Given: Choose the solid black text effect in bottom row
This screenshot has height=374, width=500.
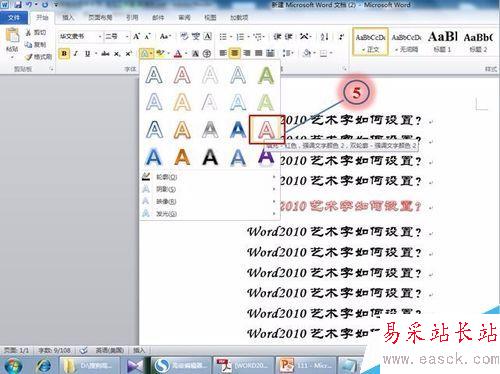Looking at the screenshot, I should [210, 157].
